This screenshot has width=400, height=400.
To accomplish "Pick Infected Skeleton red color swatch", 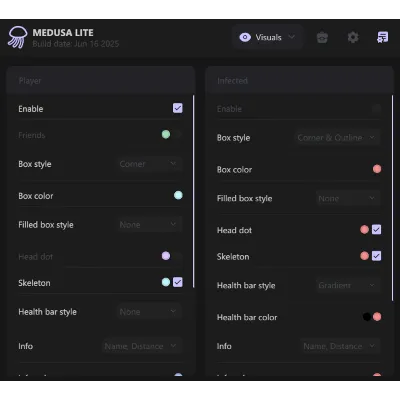I will click(x=364, y=256).
